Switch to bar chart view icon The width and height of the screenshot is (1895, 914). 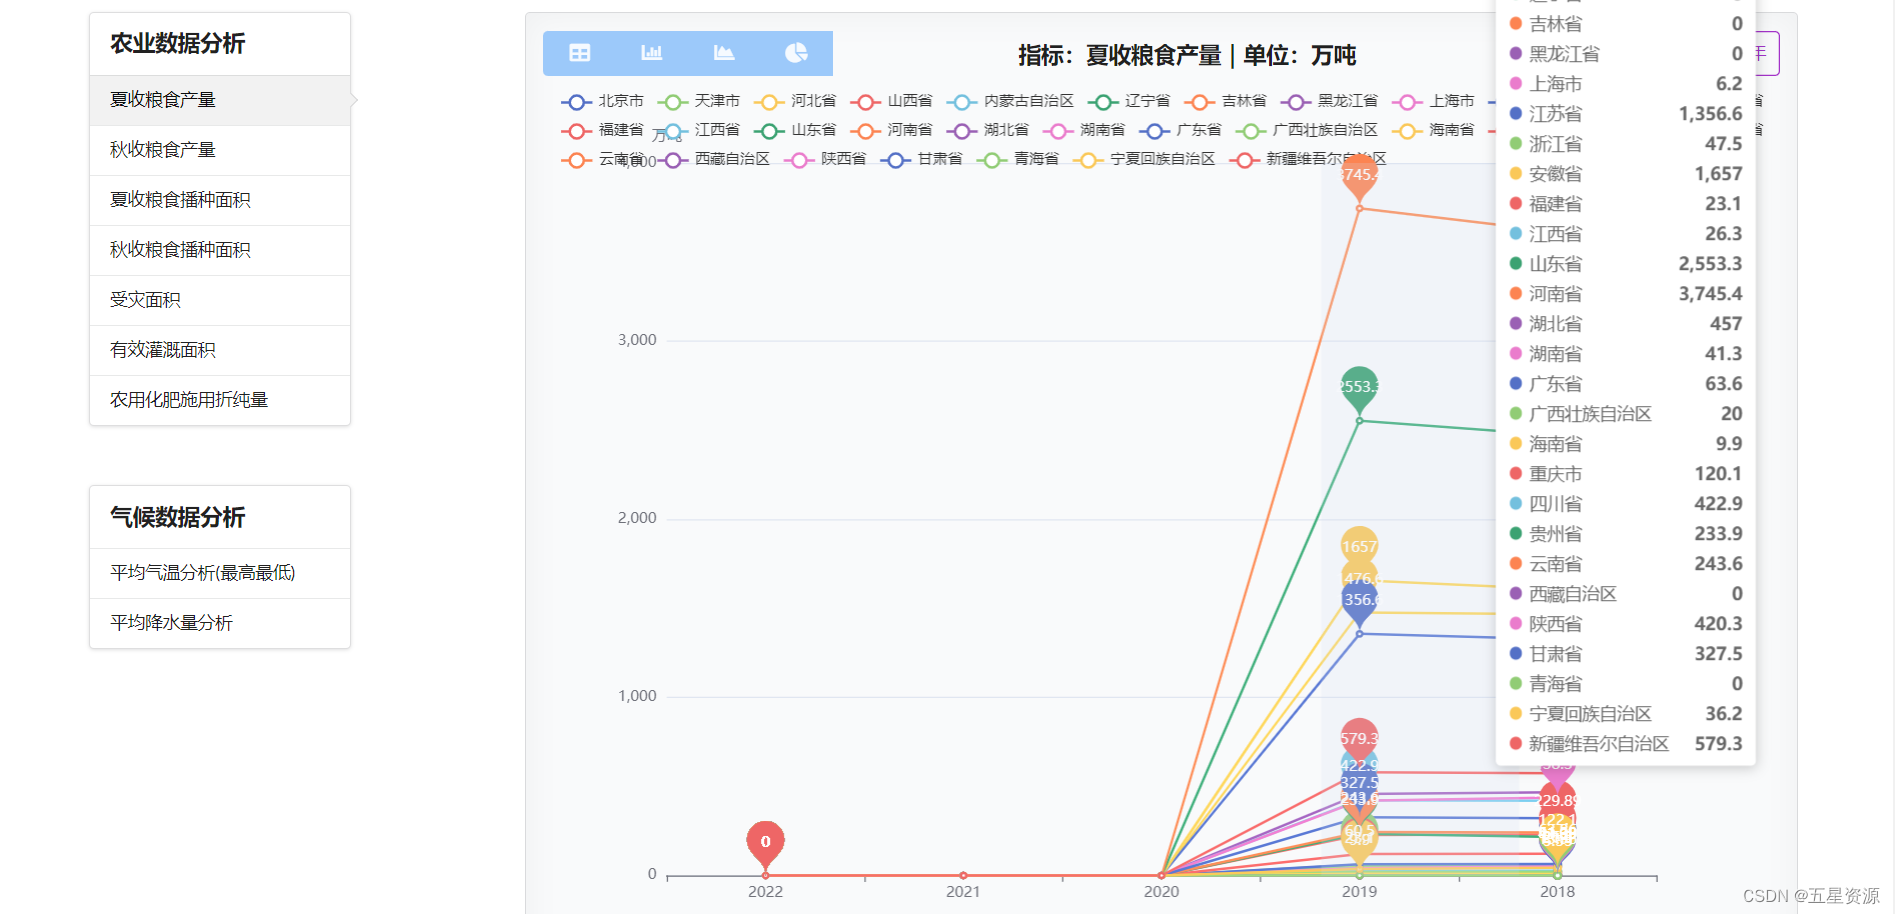(651, 53)
